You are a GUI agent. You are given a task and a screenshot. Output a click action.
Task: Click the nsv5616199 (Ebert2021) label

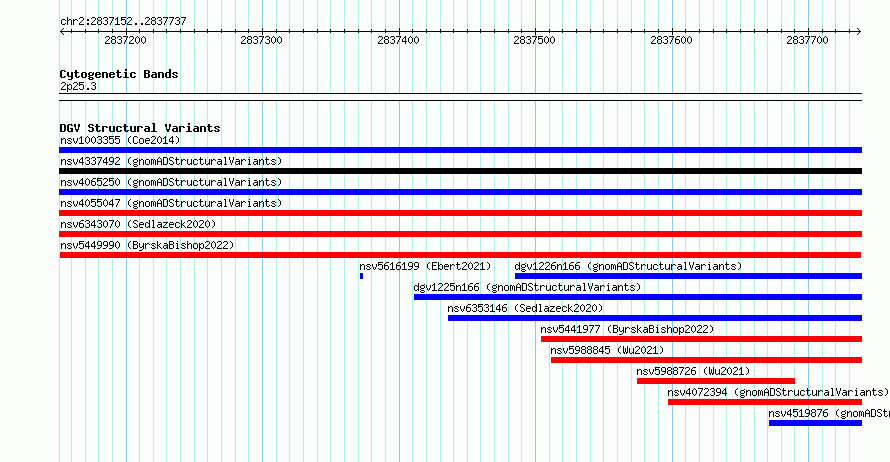click(425, 266)
